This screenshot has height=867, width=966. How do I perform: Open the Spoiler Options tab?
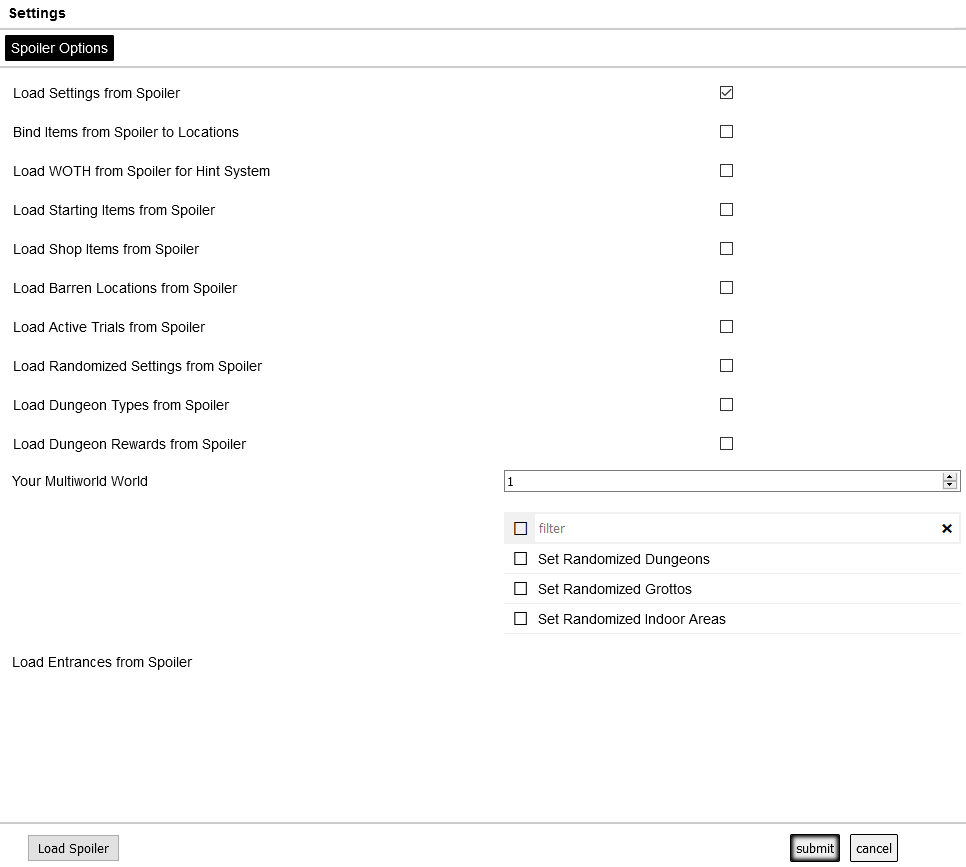tap(59, 48)
